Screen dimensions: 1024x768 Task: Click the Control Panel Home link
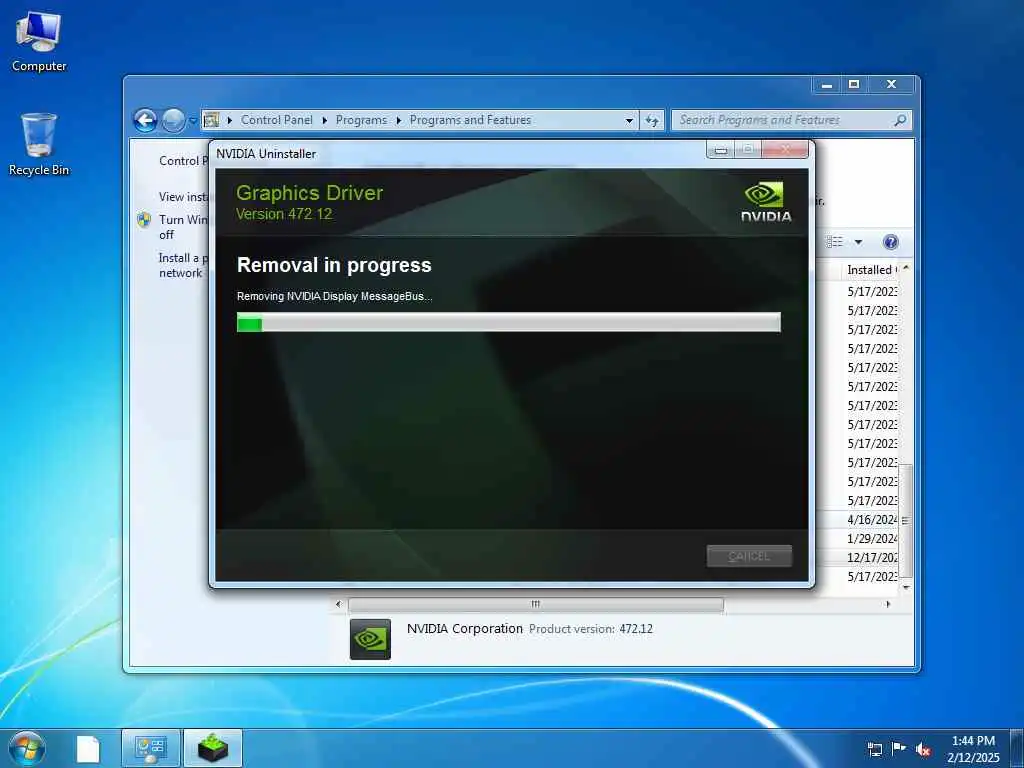point(184,161)
